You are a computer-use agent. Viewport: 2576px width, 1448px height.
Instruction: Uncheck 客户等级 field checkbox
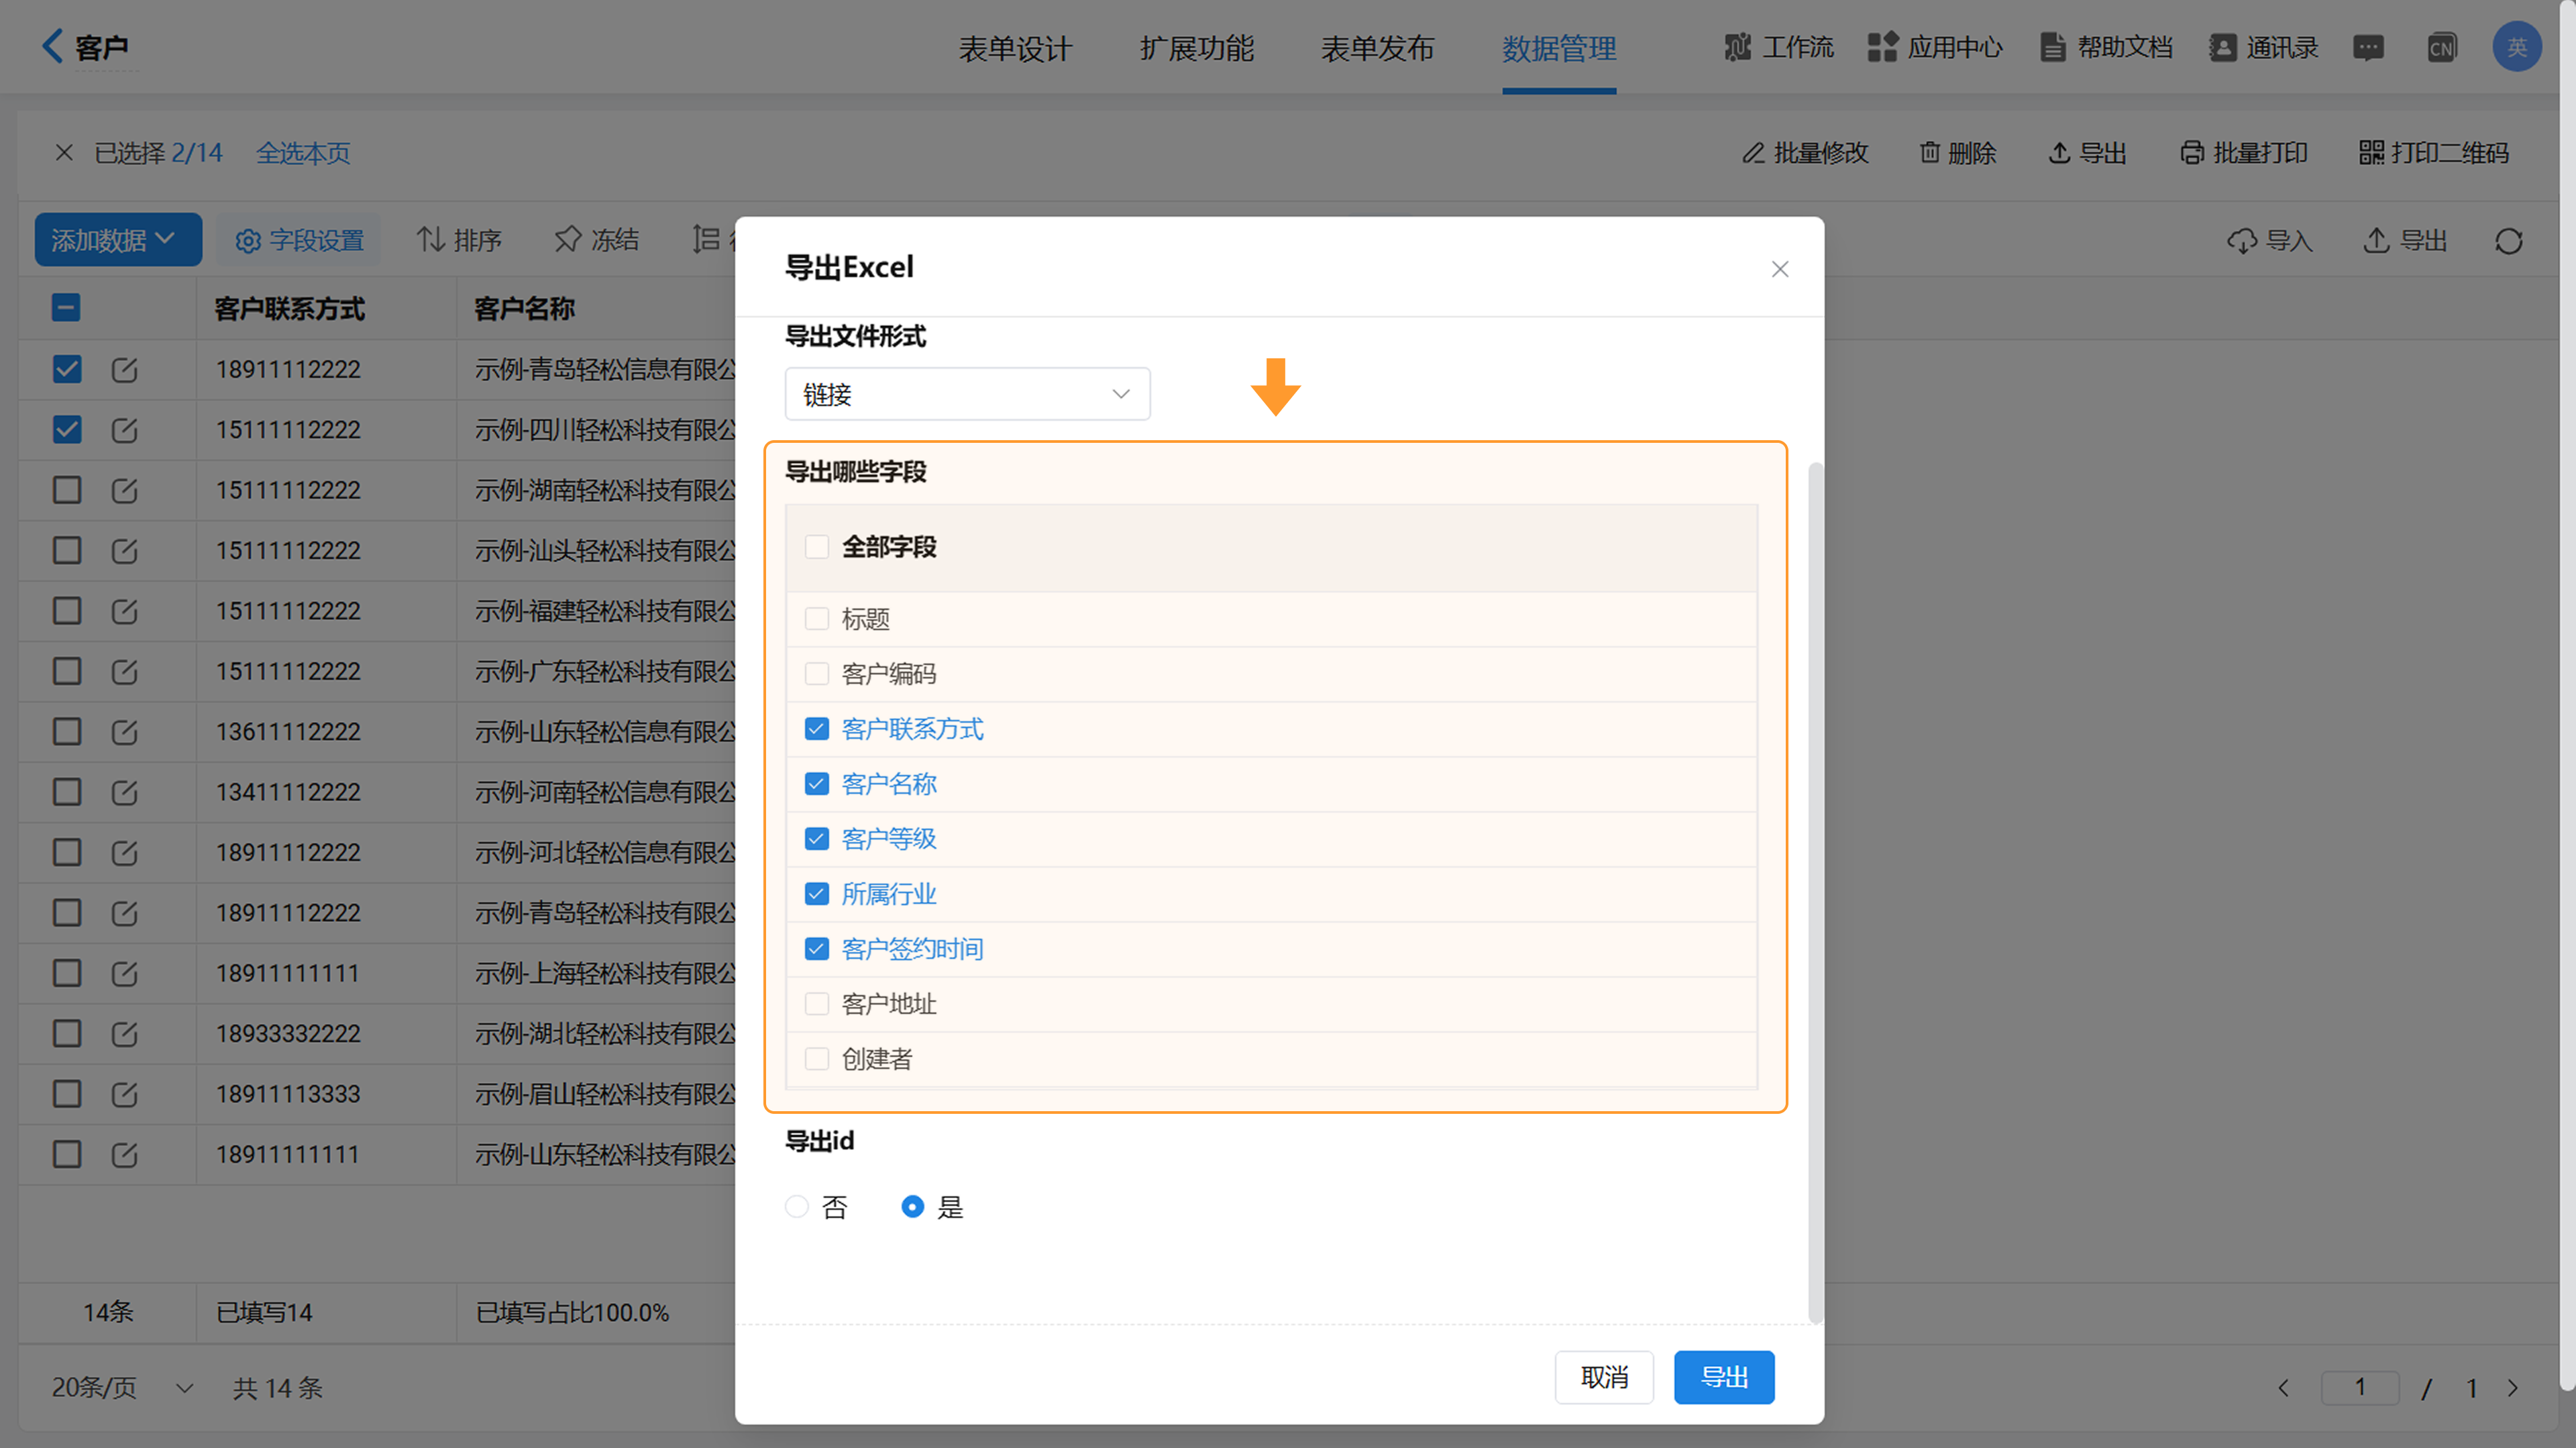pos(817,839)
